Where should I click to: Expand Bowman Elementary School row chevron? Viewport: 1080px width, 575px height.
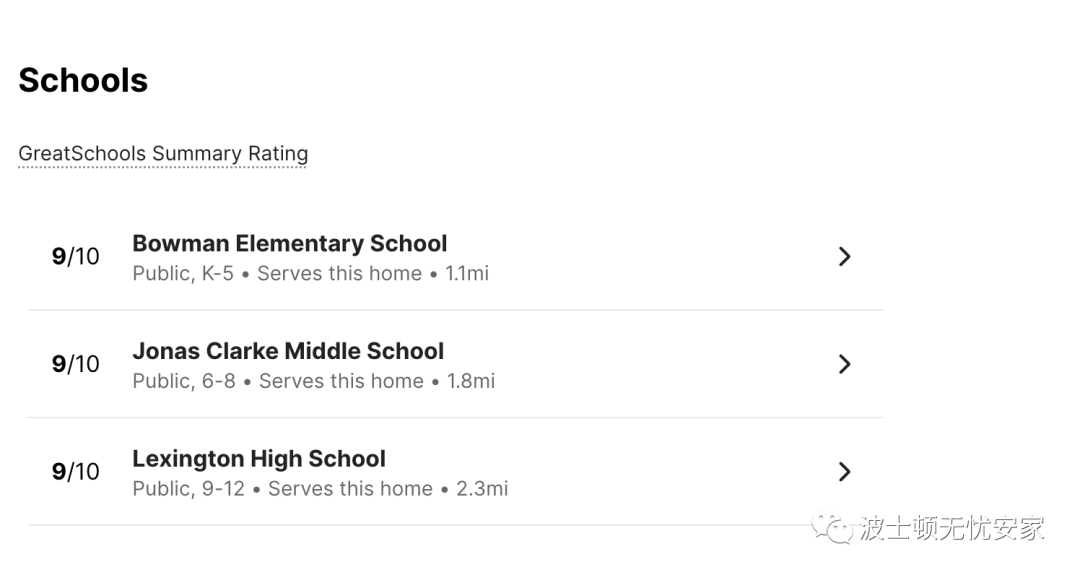[x=844, y=256]
